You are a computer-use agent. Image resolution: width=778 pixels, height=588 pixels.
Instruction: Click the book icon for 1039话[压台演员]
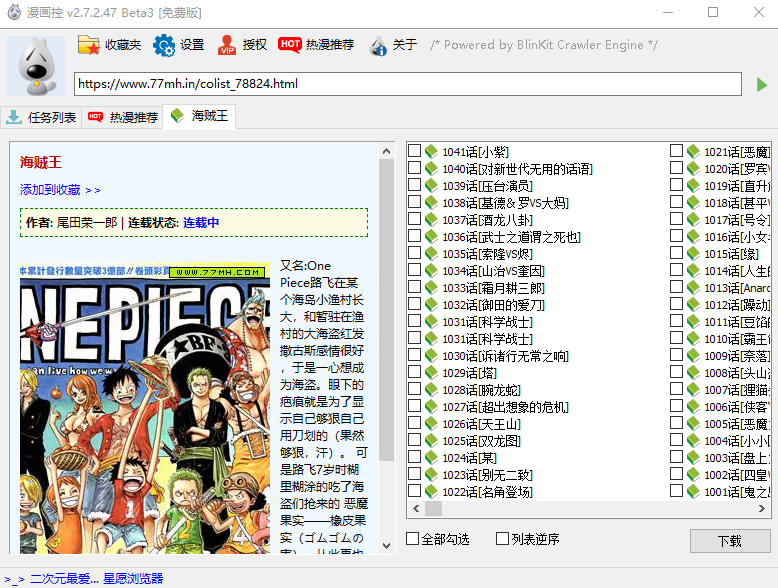(x=431, y=186)
